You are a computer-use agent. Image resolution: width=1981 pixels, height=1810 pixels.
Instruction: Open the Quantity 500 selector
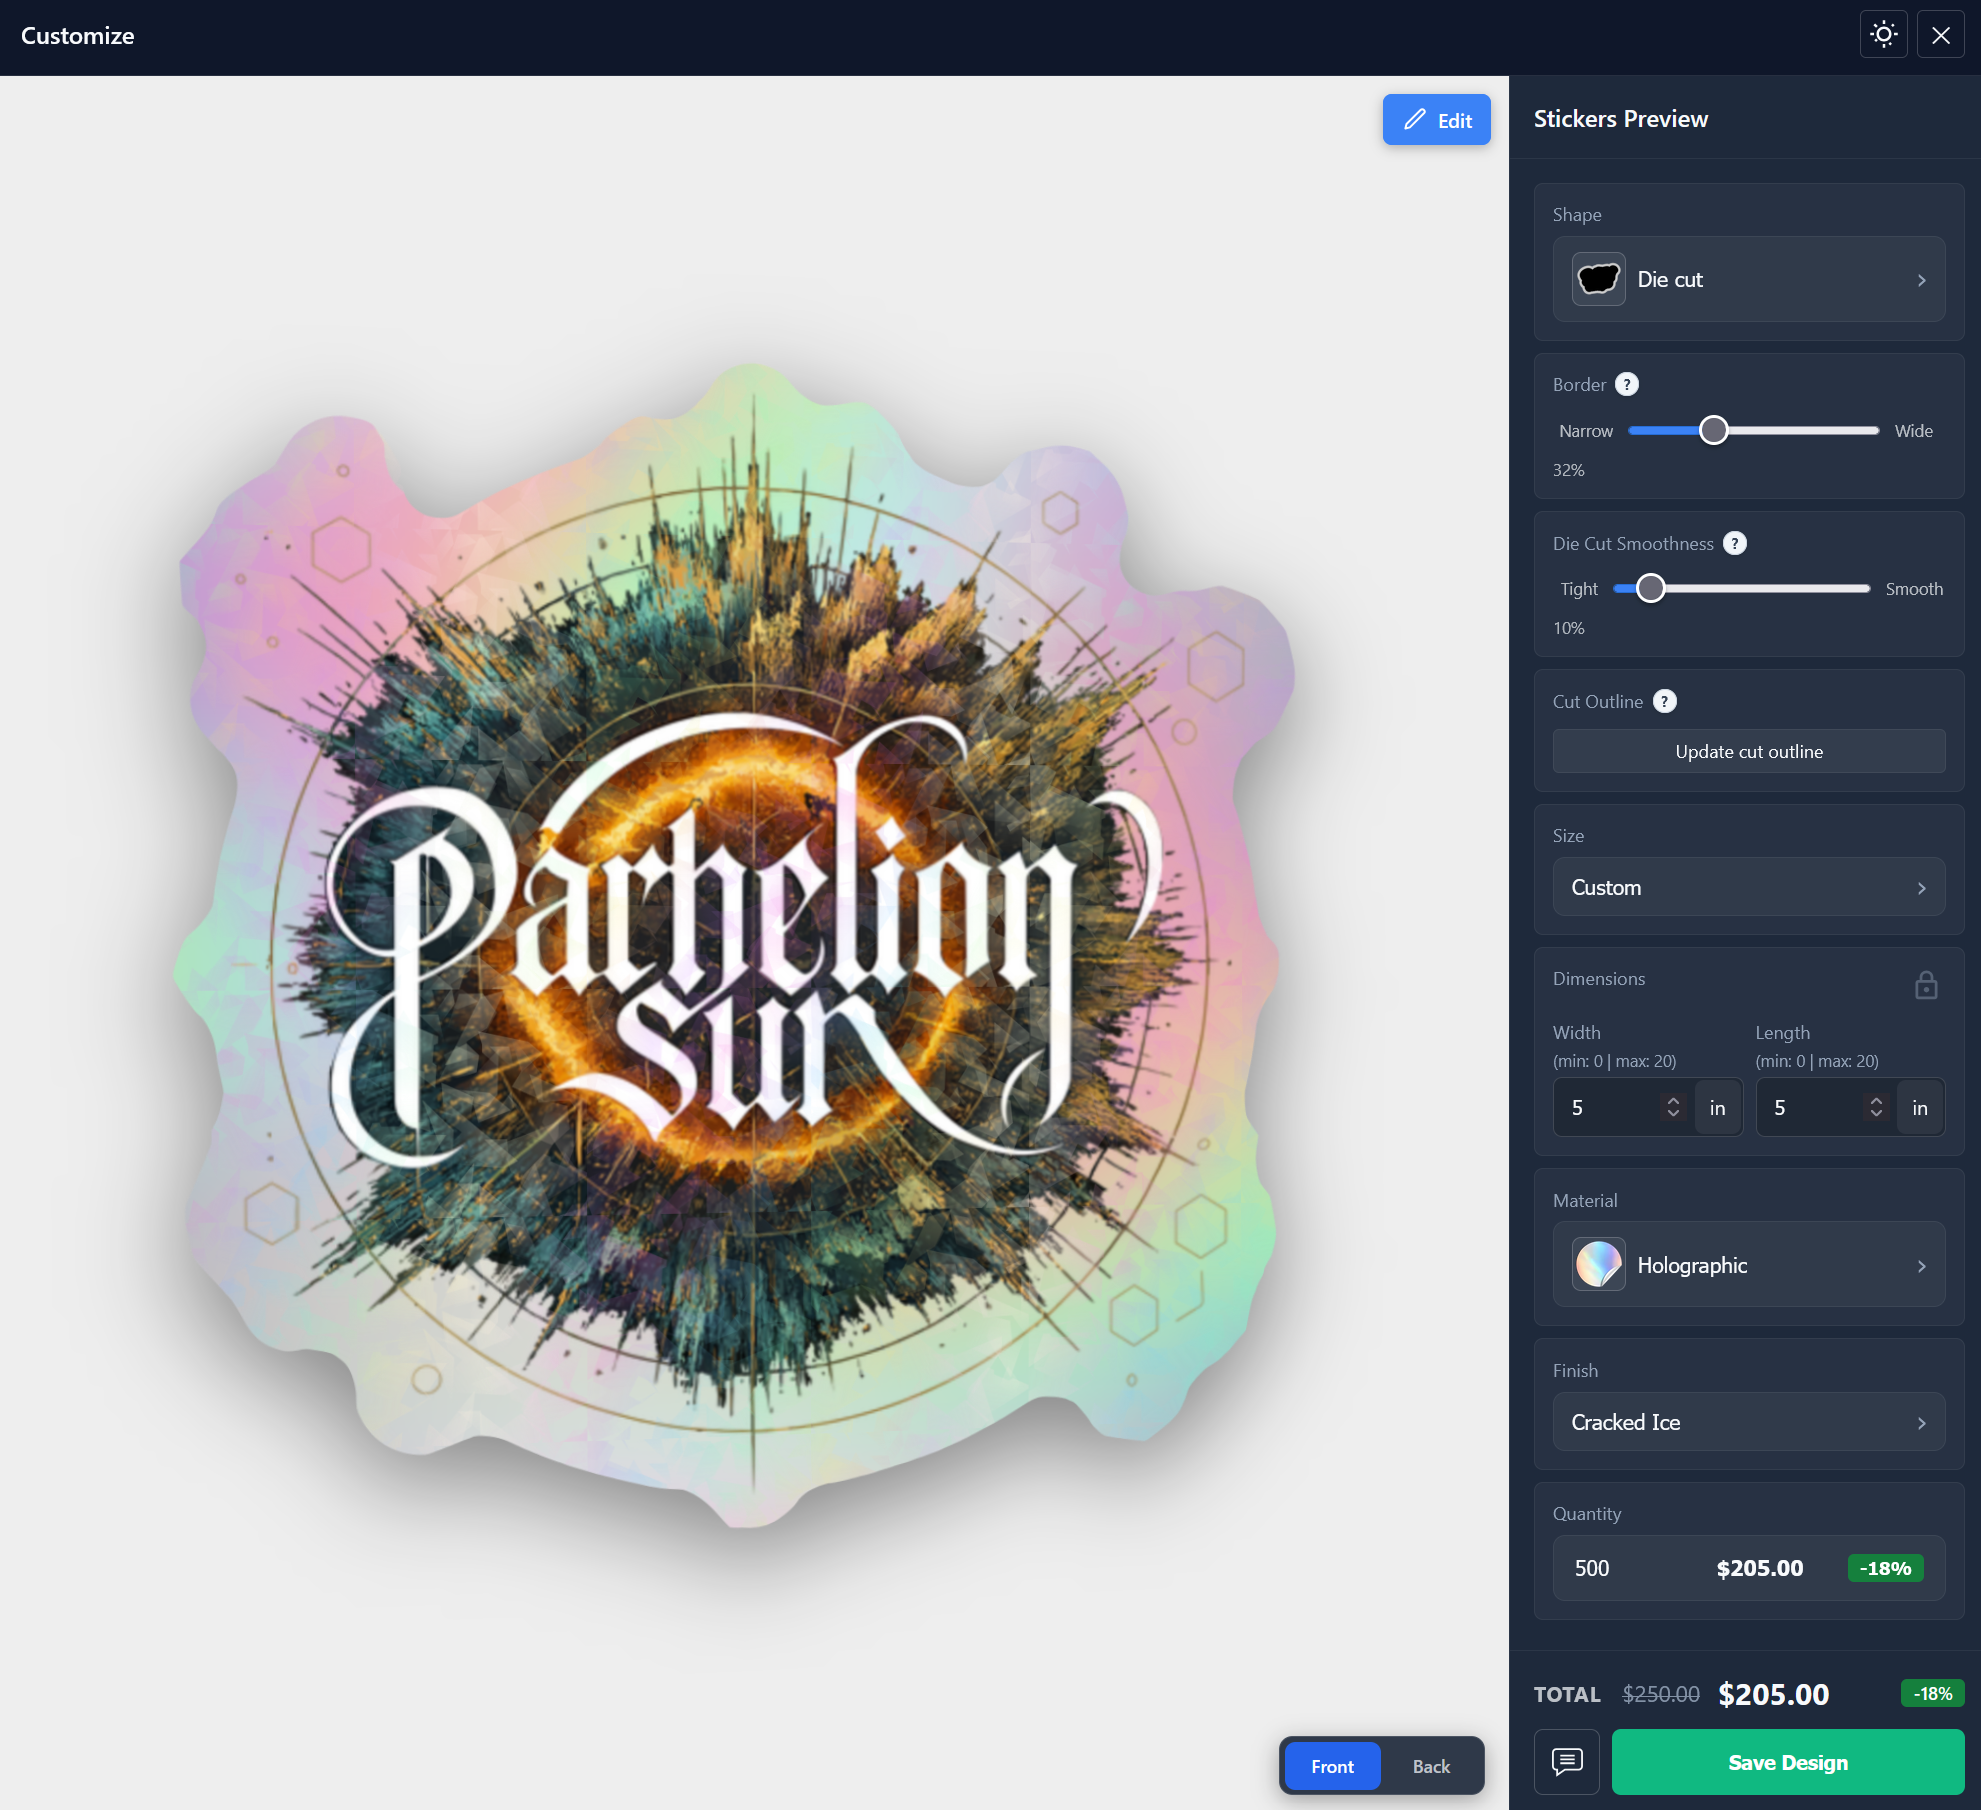[x=1748, y=1567]
